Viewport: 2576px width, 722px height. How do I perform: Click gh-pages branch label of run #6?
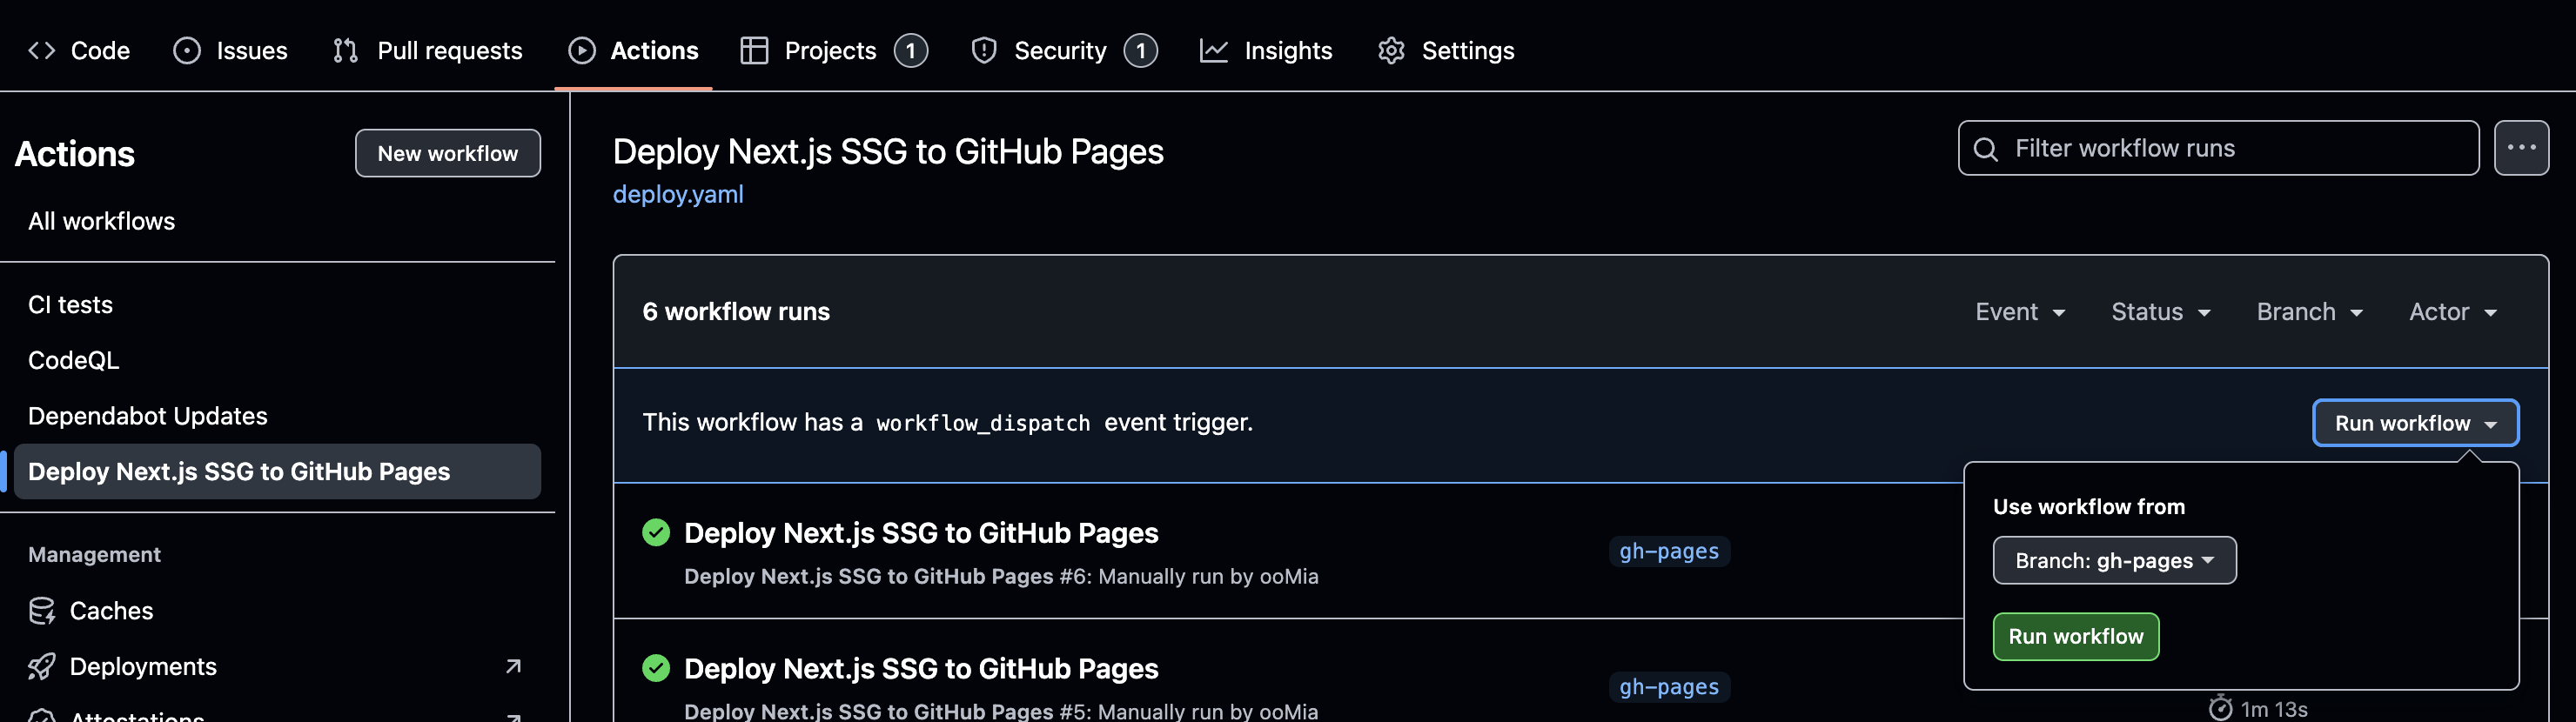[x=1669, y=551]
